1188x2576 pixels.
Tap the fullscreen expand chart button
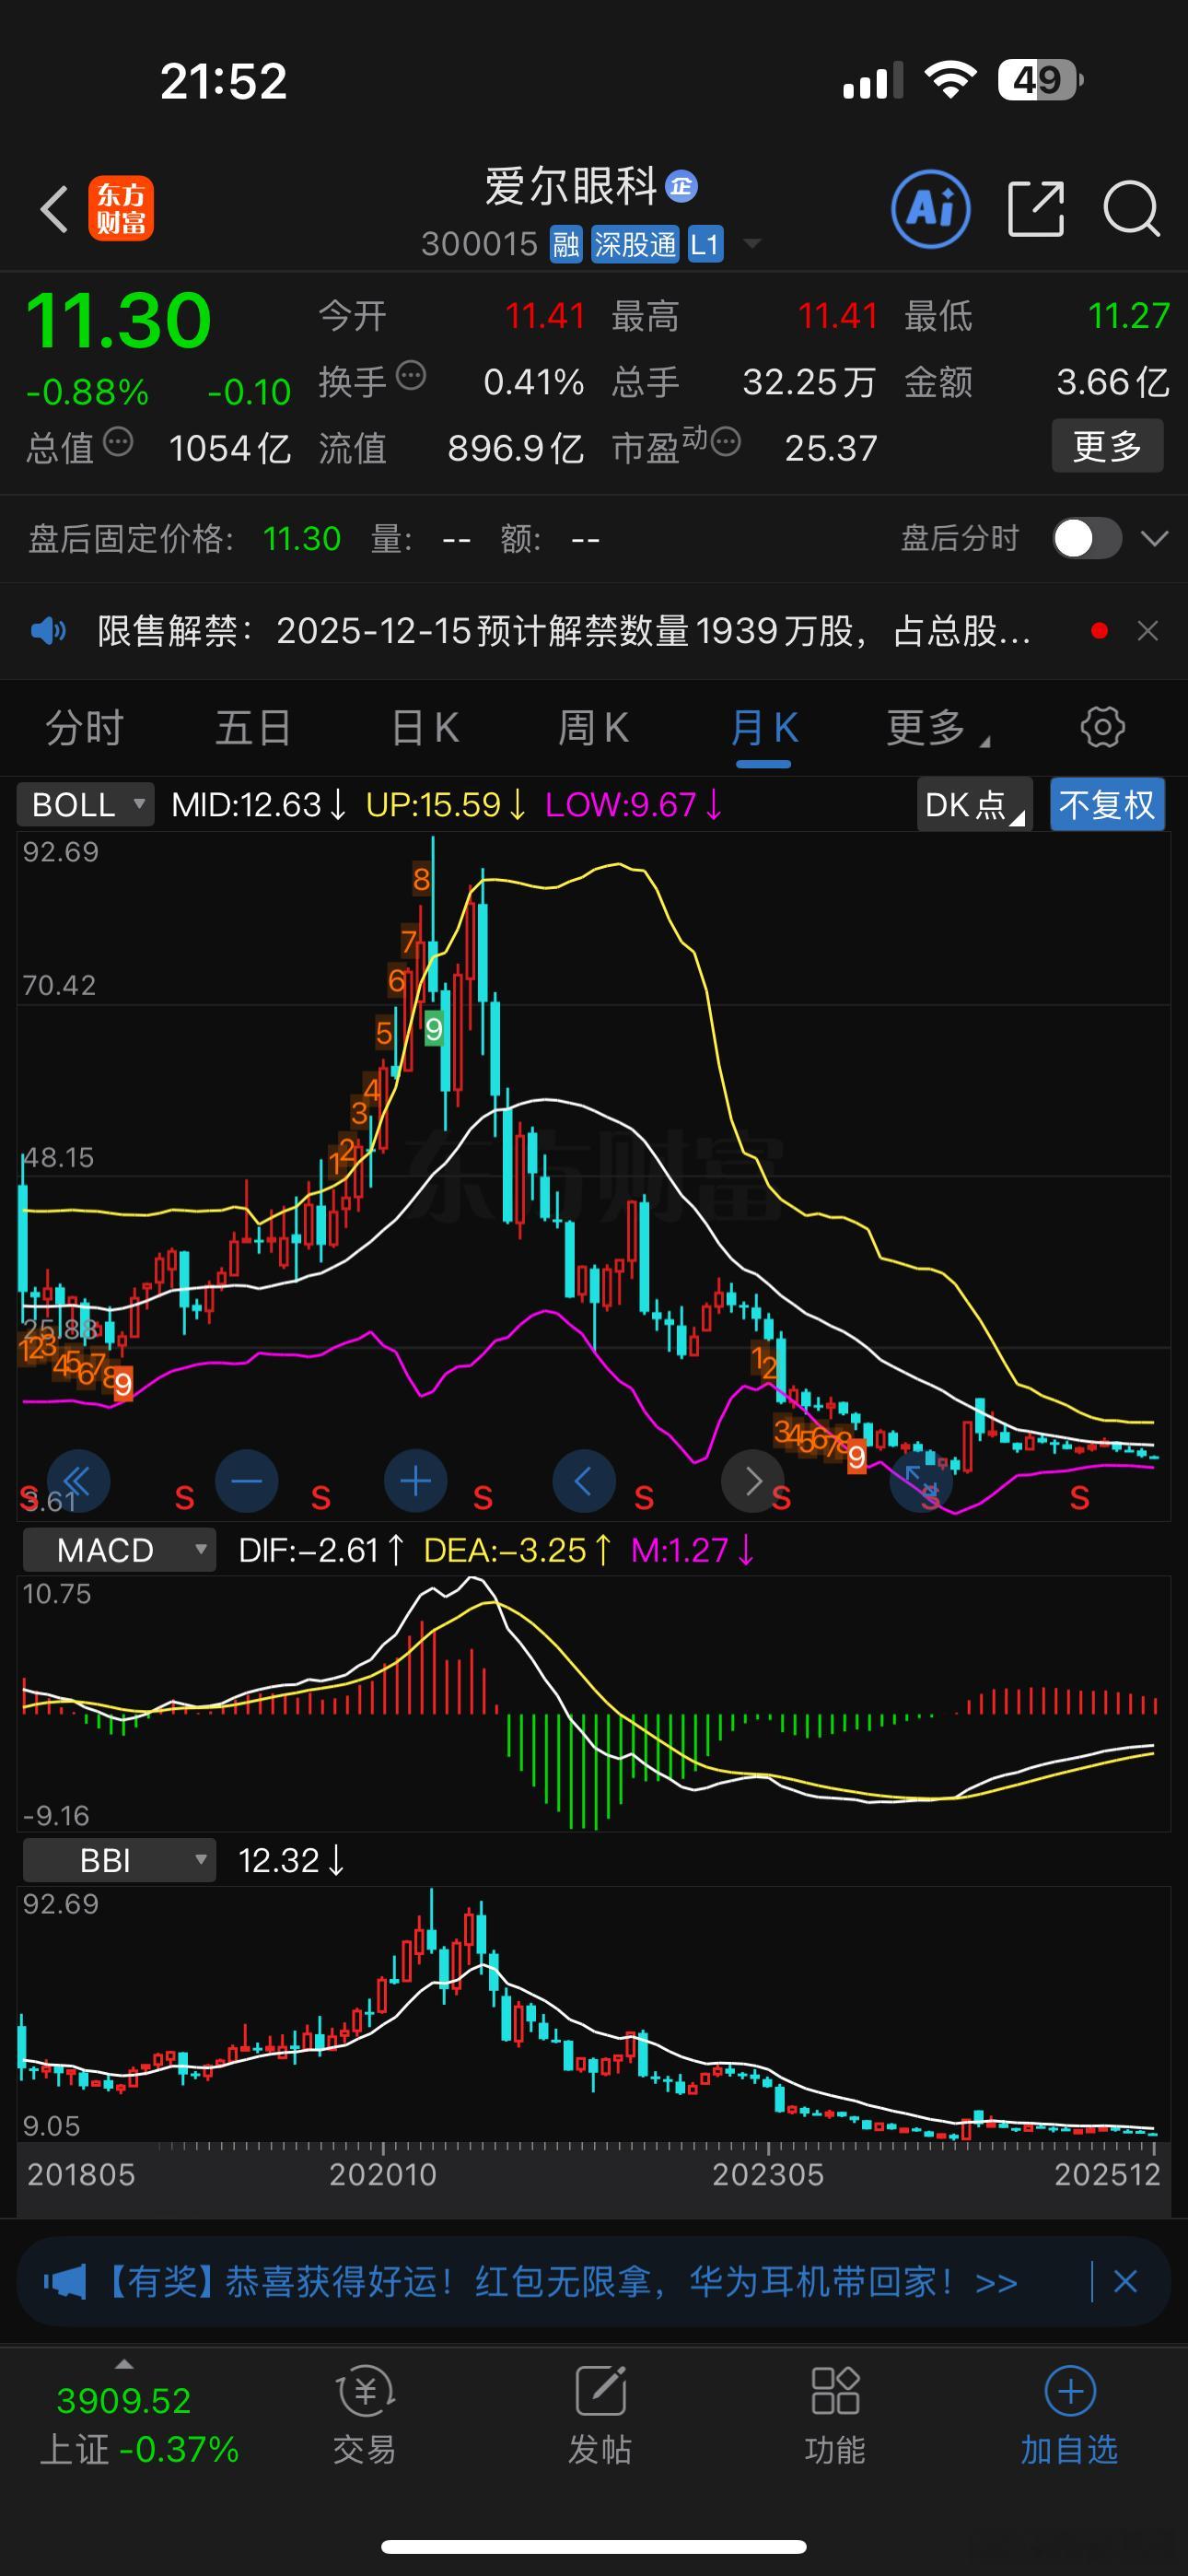921,1481
